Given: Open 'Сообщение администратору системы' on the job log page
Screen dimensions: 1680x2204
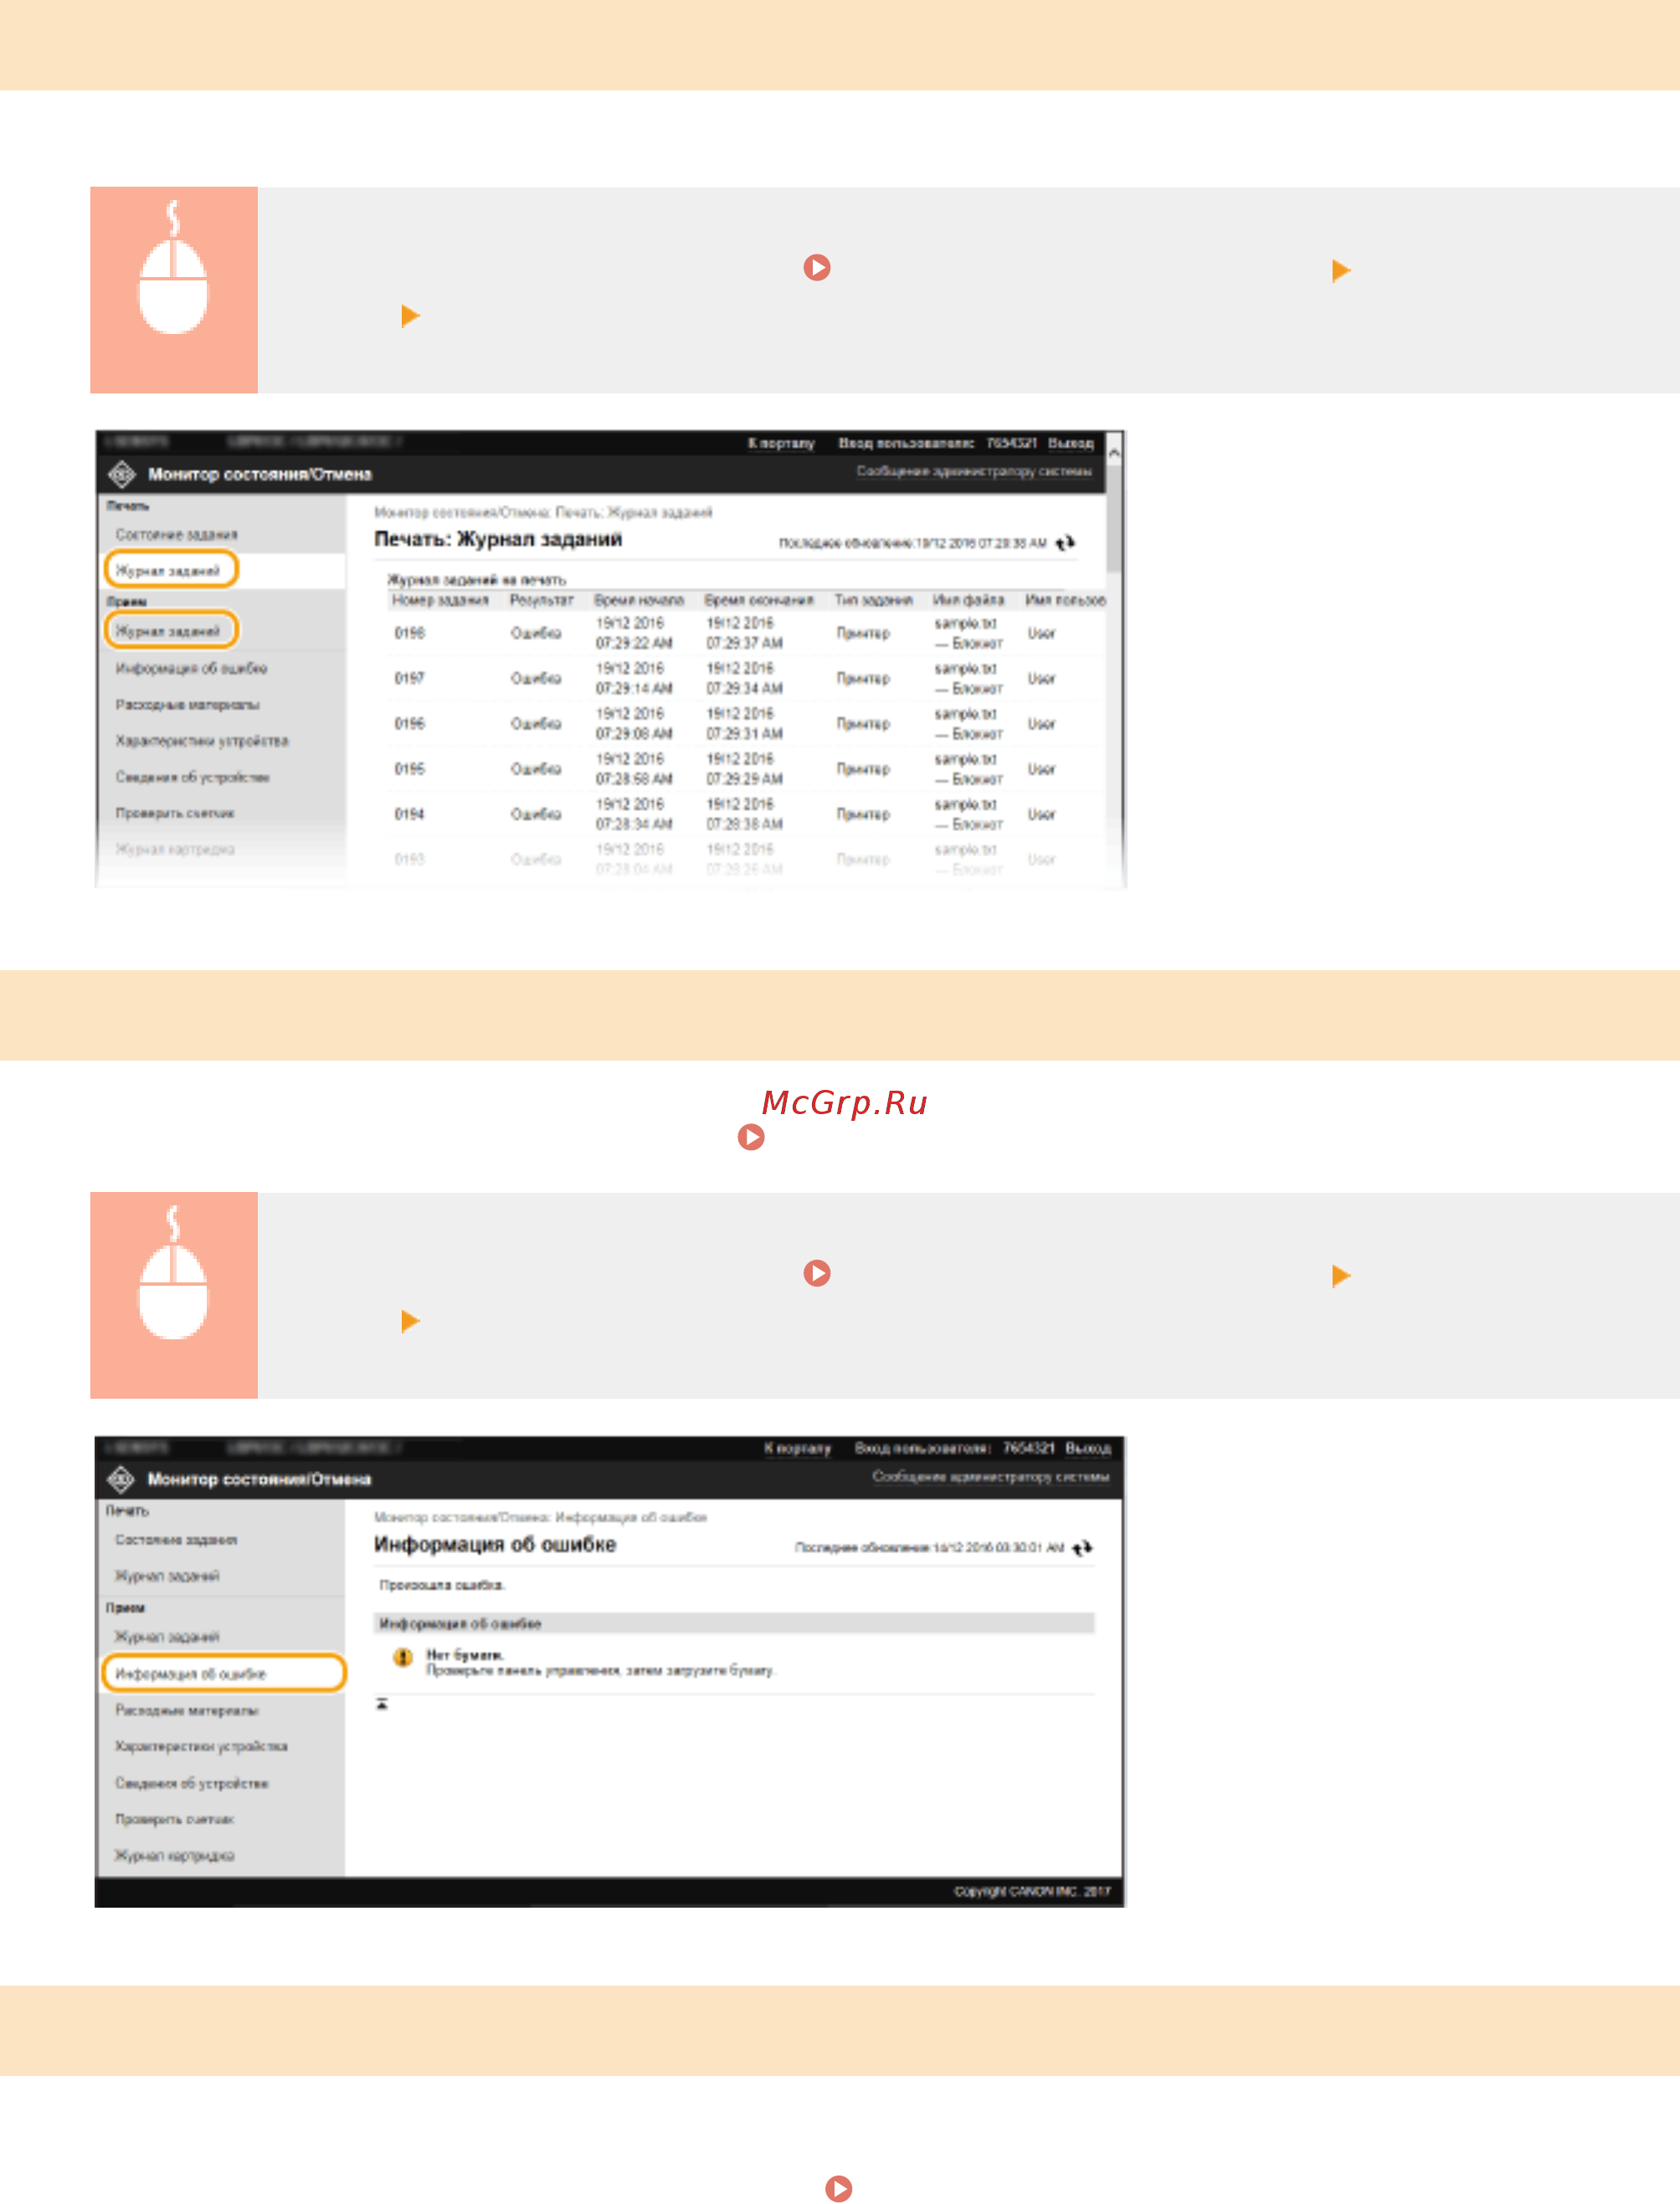Looking at the screenshot, I should [974, 471].
